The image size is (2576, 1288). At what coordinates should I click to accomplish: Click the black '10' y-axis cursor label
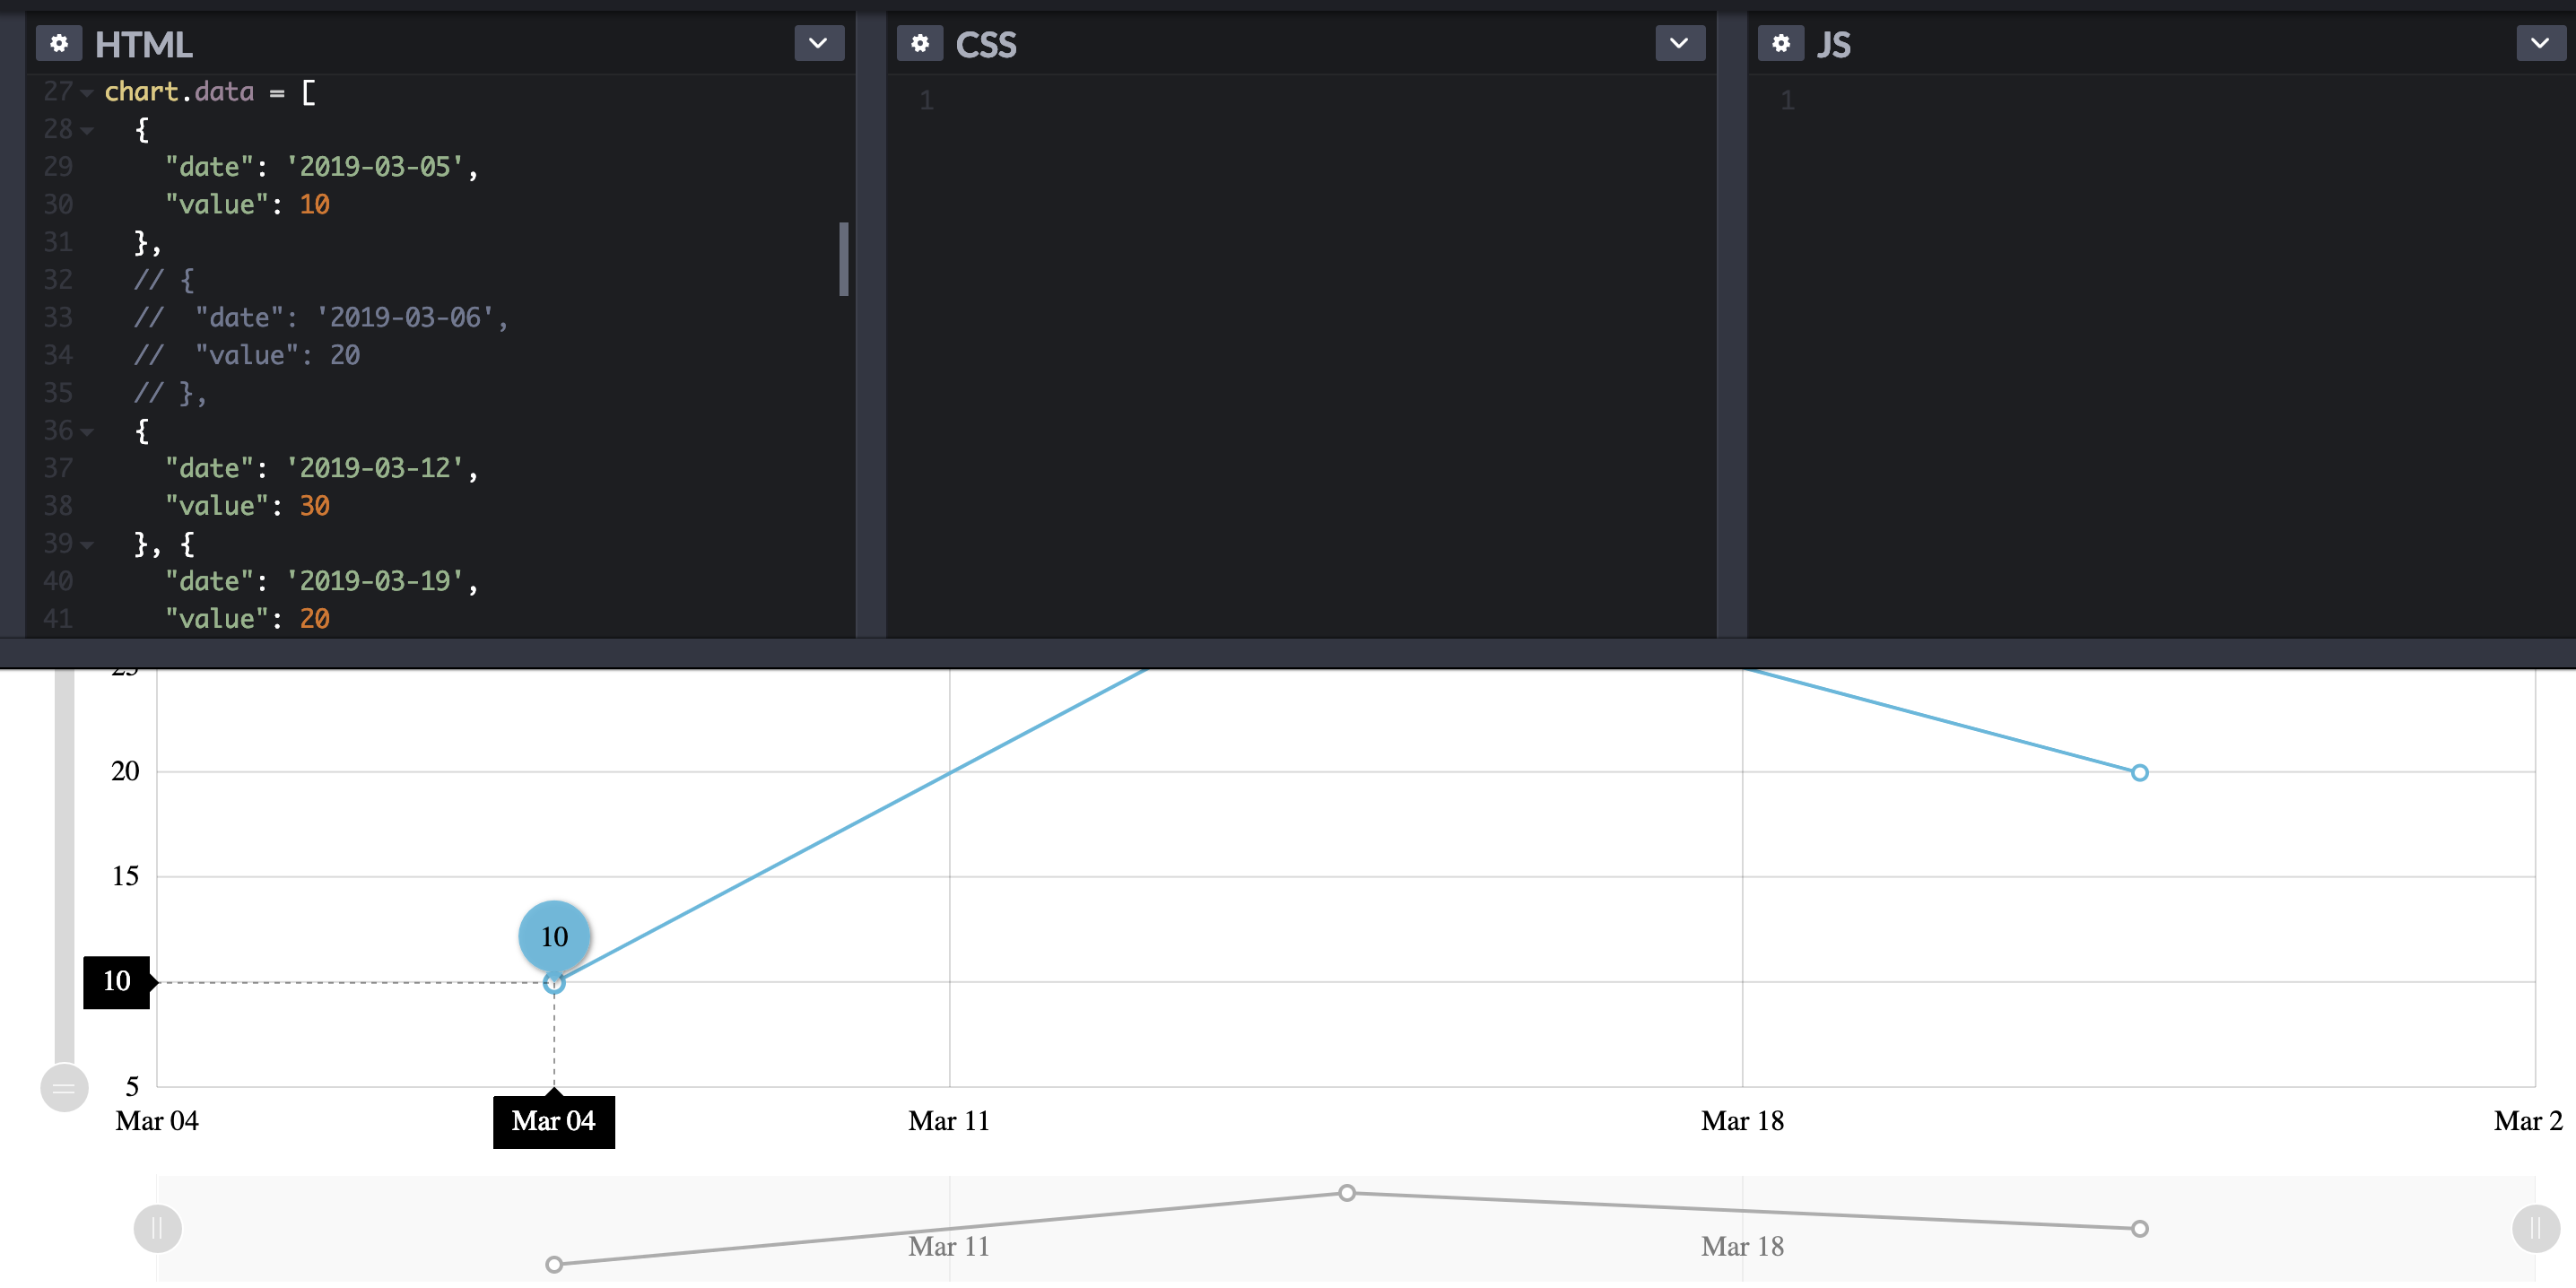point(117,982)
